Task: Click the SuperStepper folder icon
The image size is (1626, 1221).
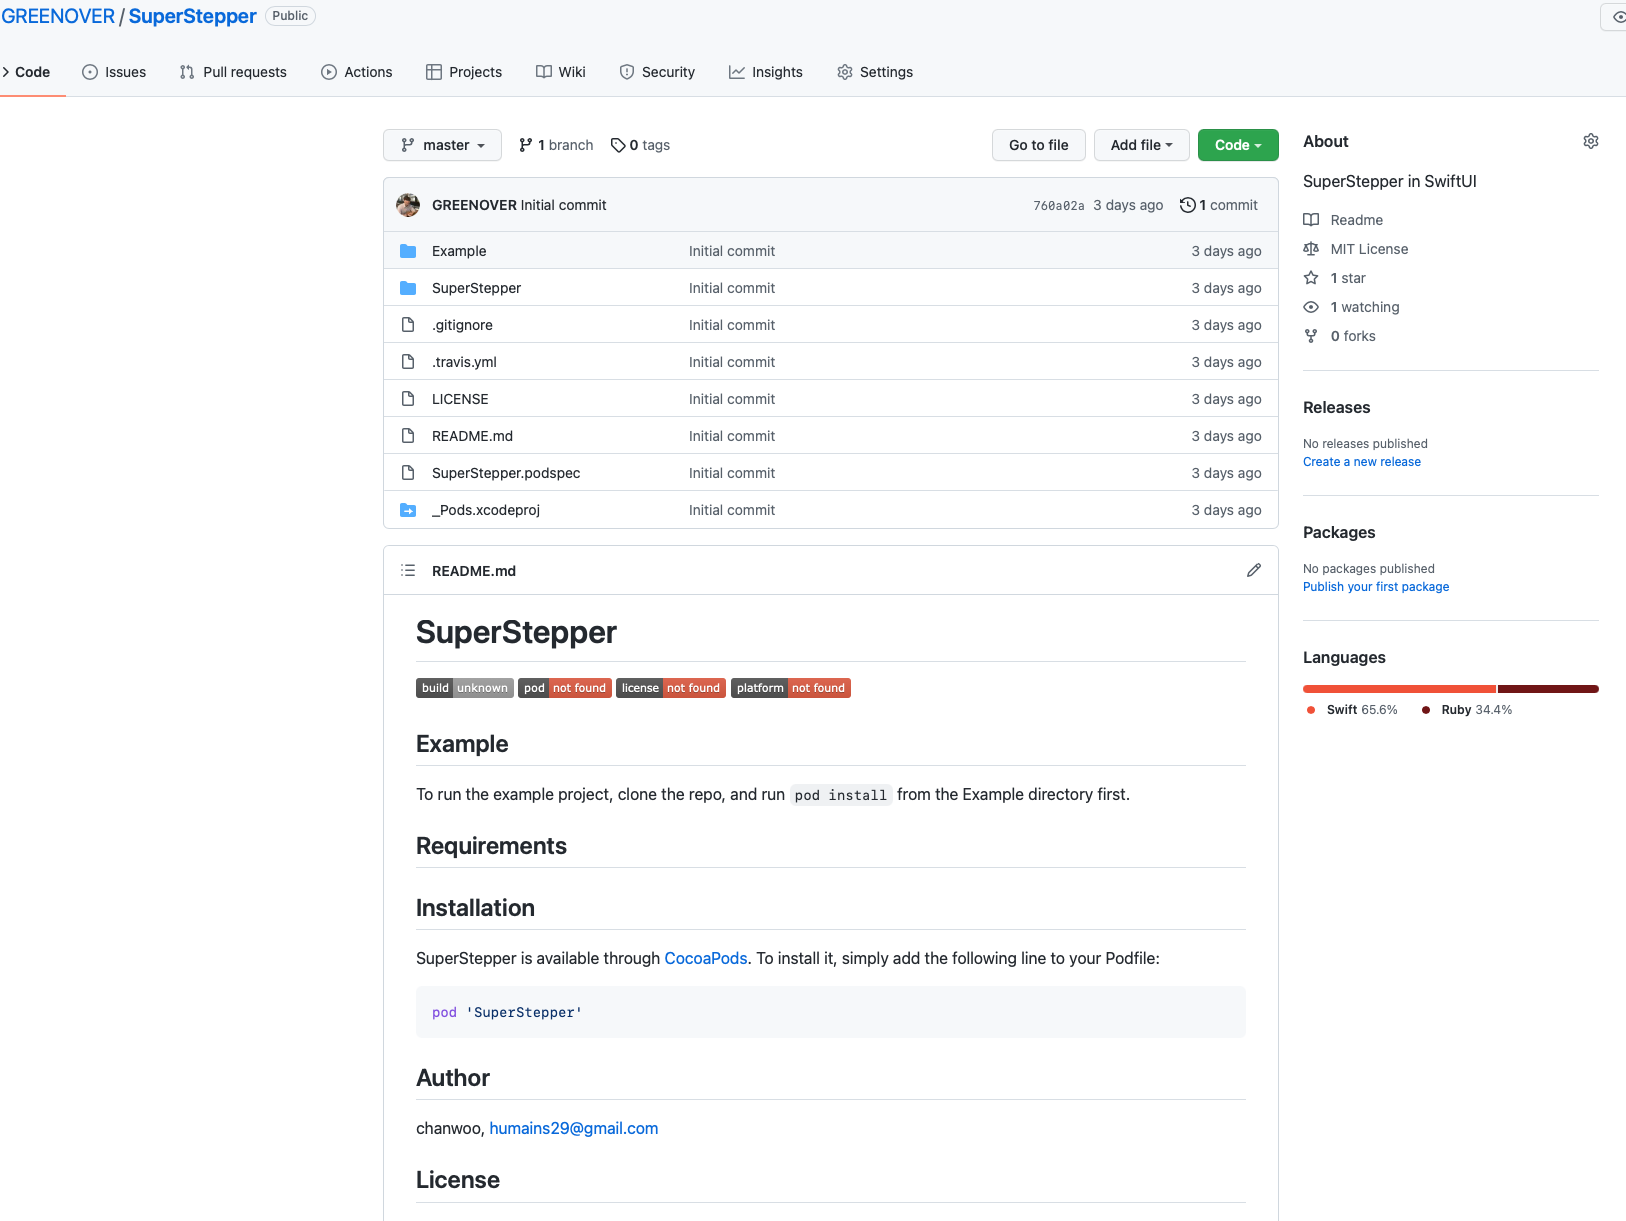Action: pyautogui.click(x=408, y=288)
